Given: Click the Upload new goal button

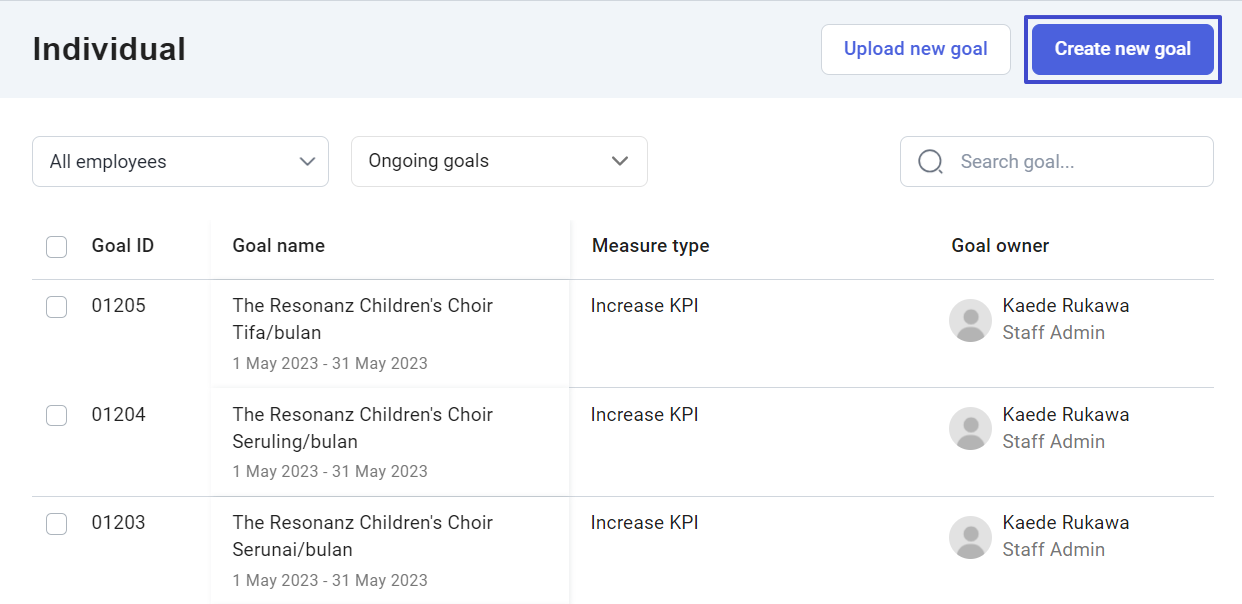Looking at the screenshot, I should (x=915, y=49).
